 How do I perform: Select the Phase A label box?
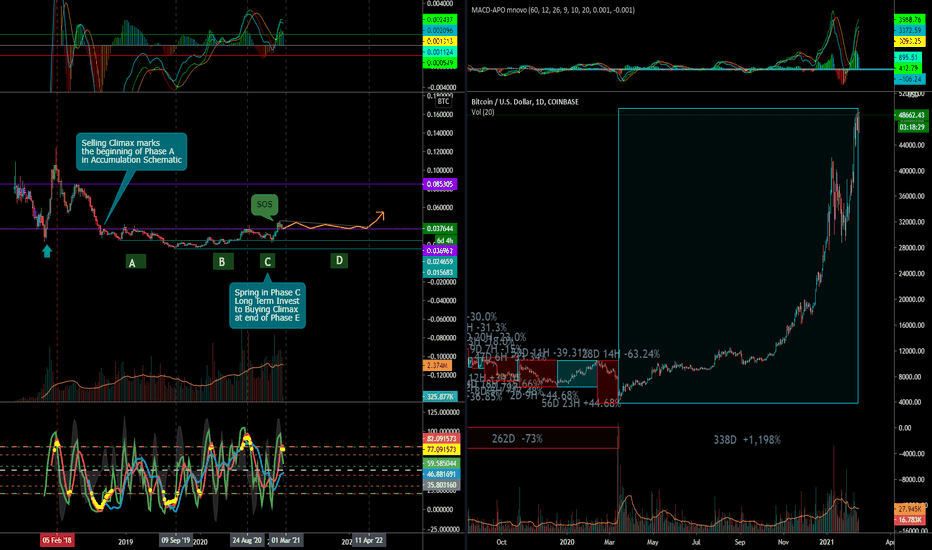coord(136,262)
